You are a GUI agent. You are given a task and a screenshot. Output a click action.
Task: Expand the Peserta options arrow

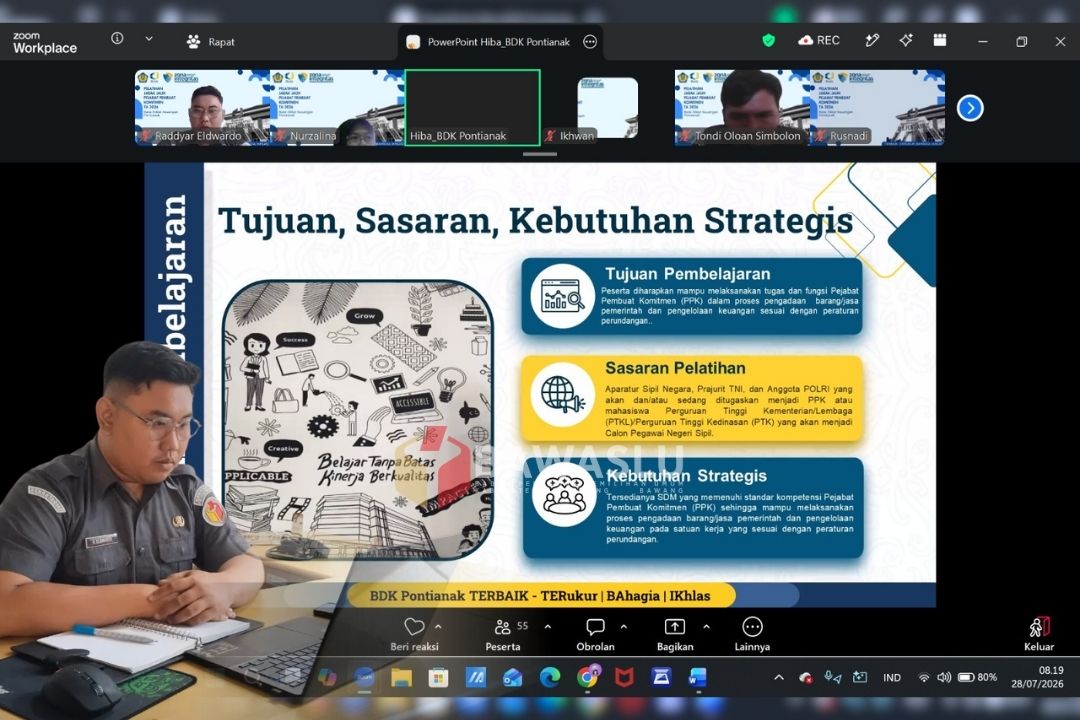(548, 626)
